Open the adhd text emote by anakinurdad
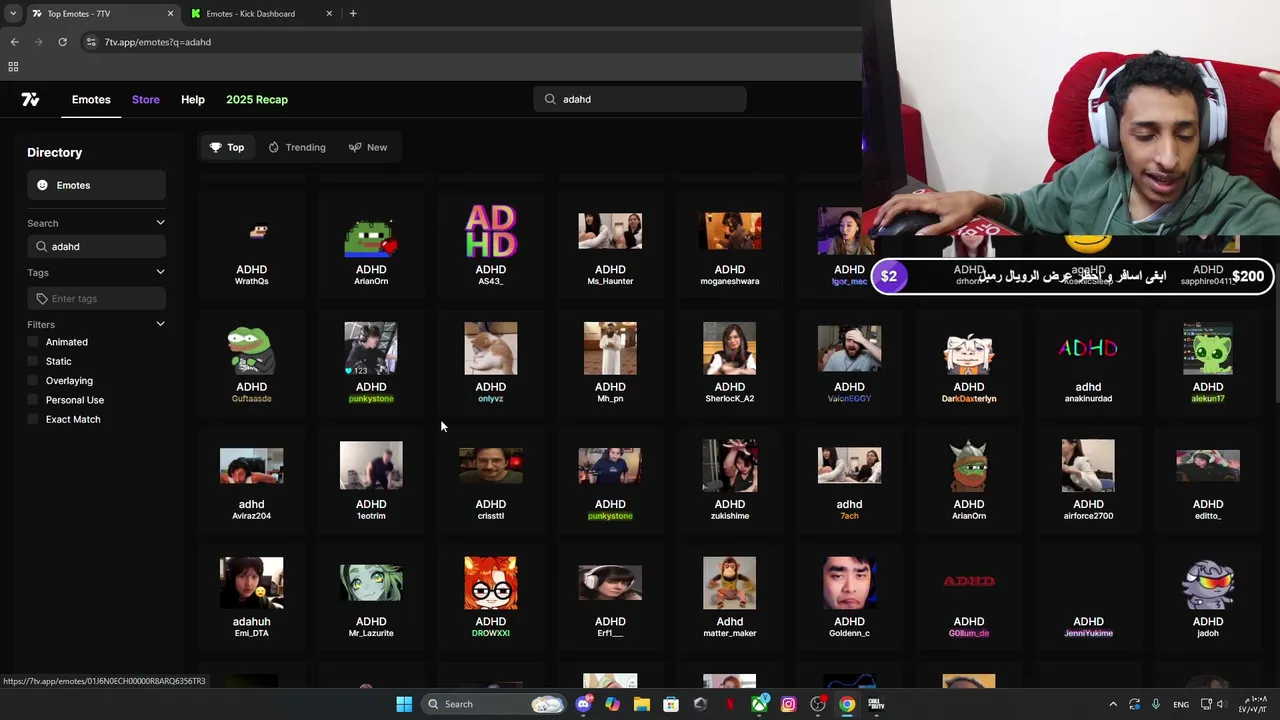This screenshot has height=720, width=1280. click(x=1088, y=362)
